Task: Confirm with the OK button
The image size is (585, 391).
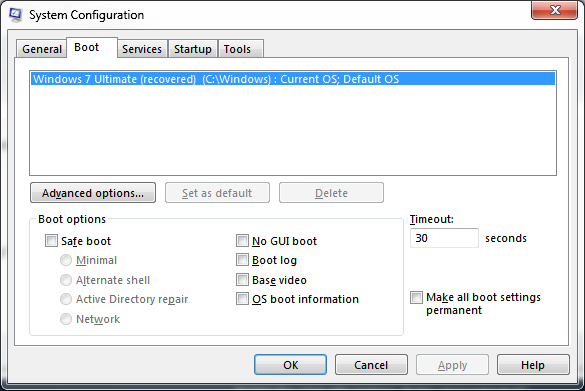Action: pos(290,365)
